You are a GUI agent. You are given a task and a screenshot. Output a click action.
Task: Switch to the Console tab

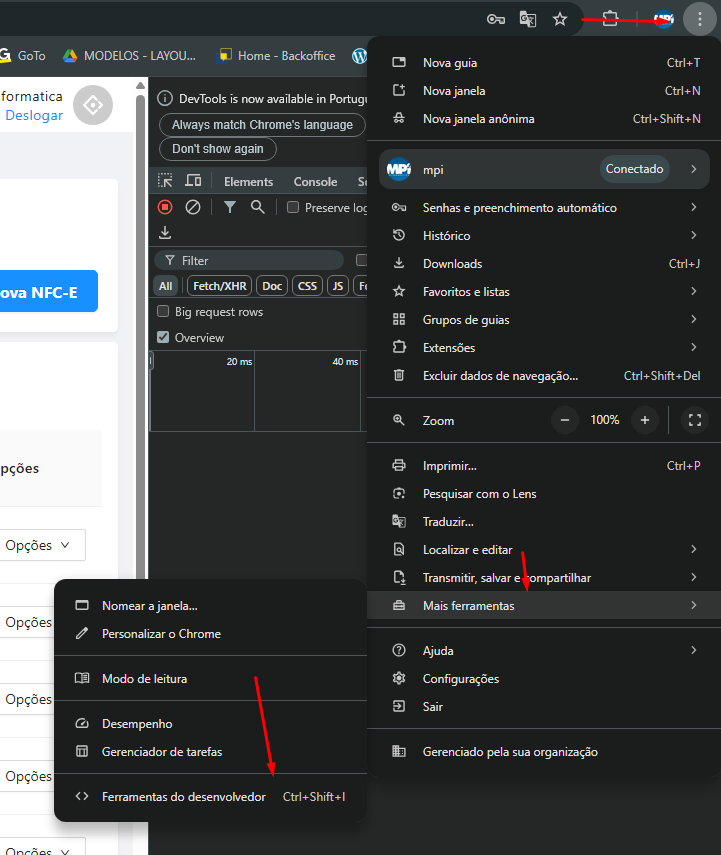tap(315, 182)
